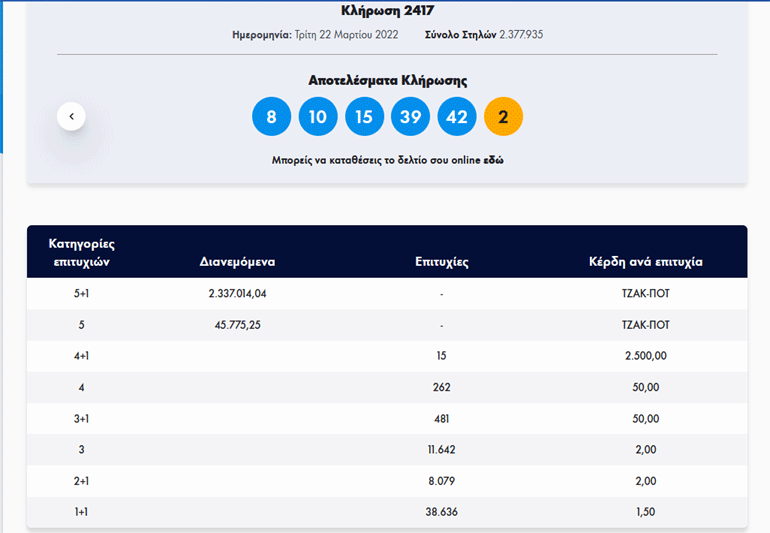Screen dimensions: 770x533
Task: Click the 'Κλήρωση 2417' draw title
Action: click(x=387, y=11)
